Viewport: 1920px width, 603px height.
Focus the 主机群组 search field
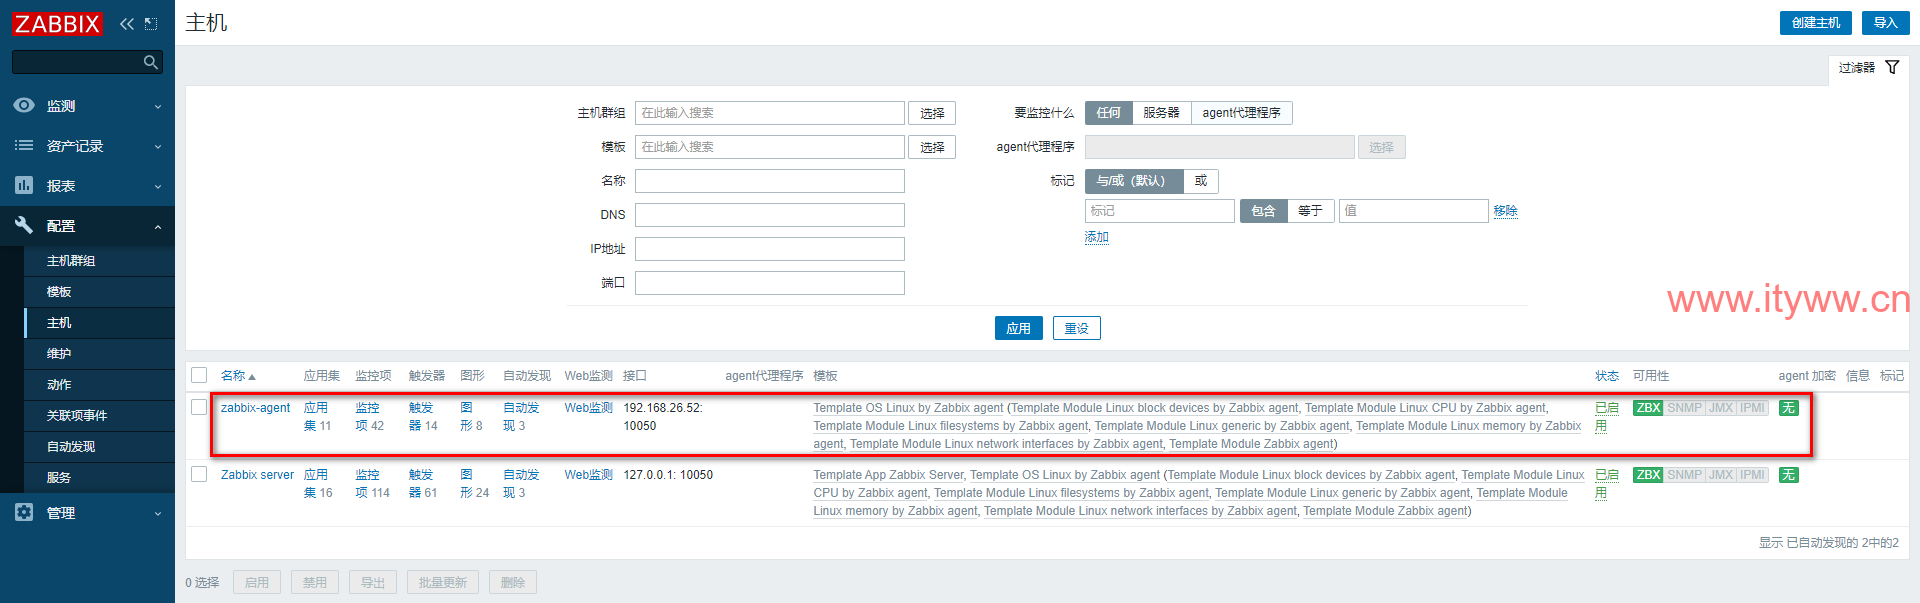point(770,113)
